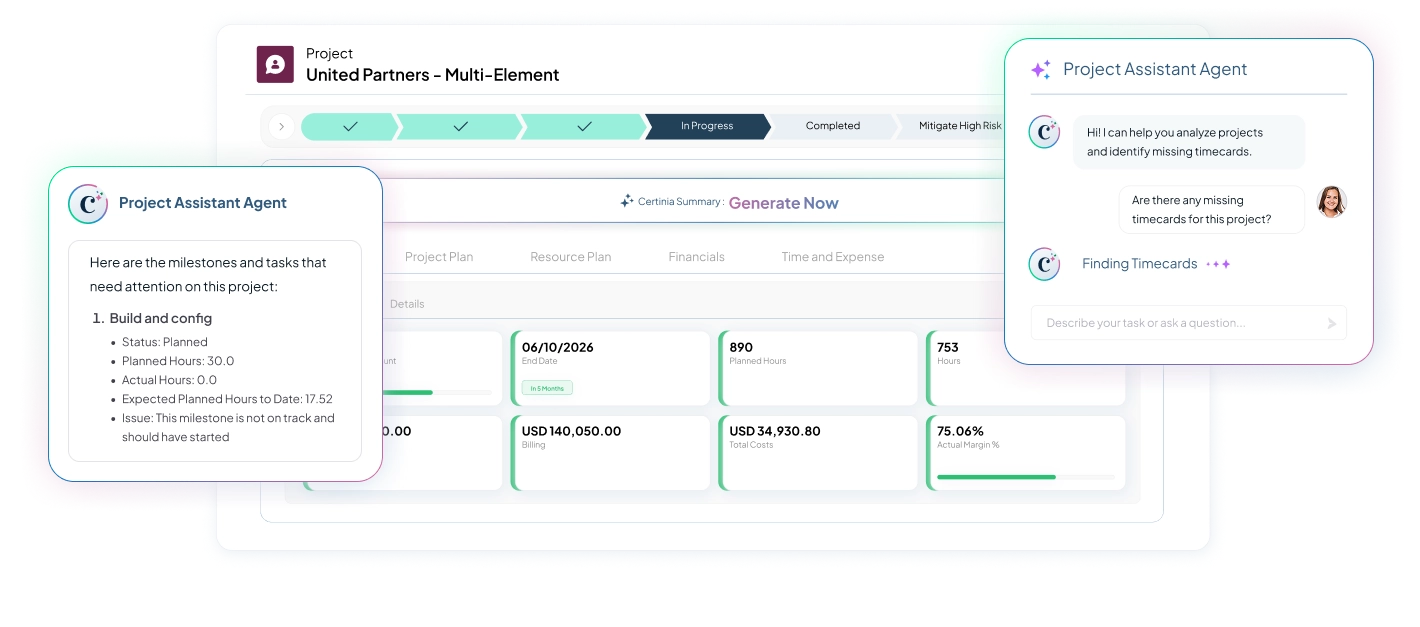
Task: Click the Certinia logo in left agent panel
Action: point(88,203)
